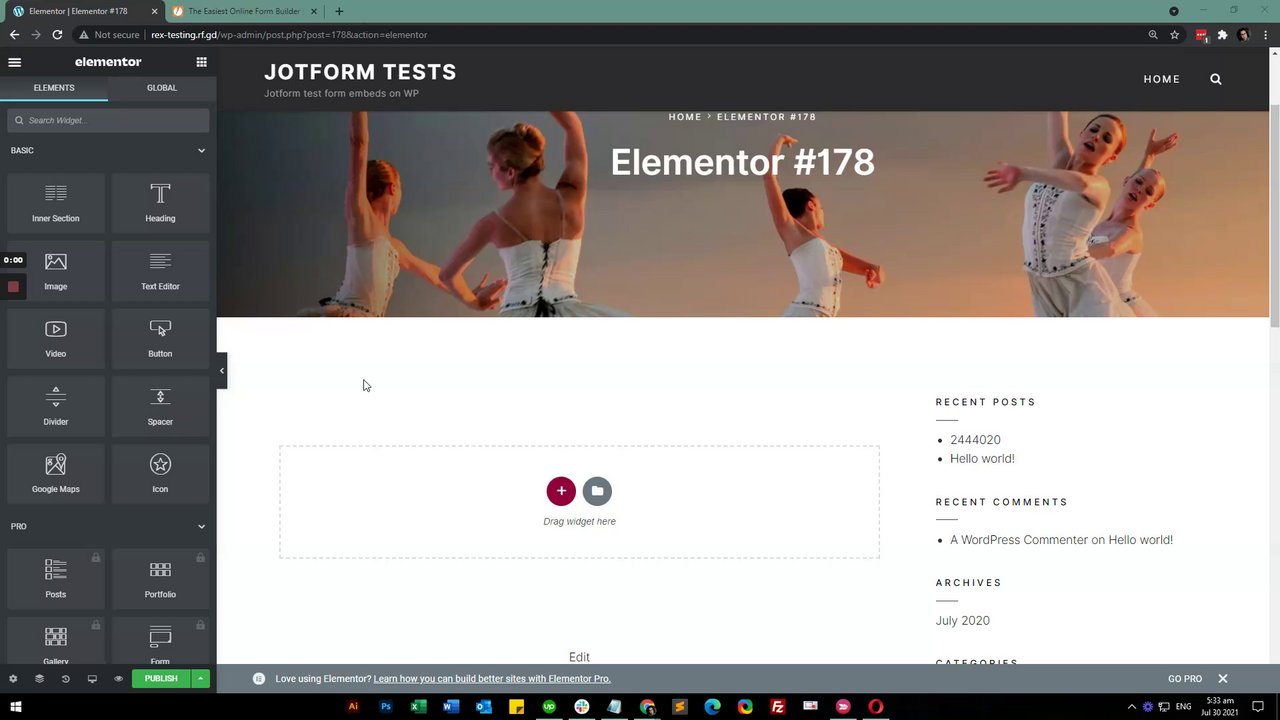Open the Hello world! recent post link
Screen dimensions: 1280x720
(982, 459)
